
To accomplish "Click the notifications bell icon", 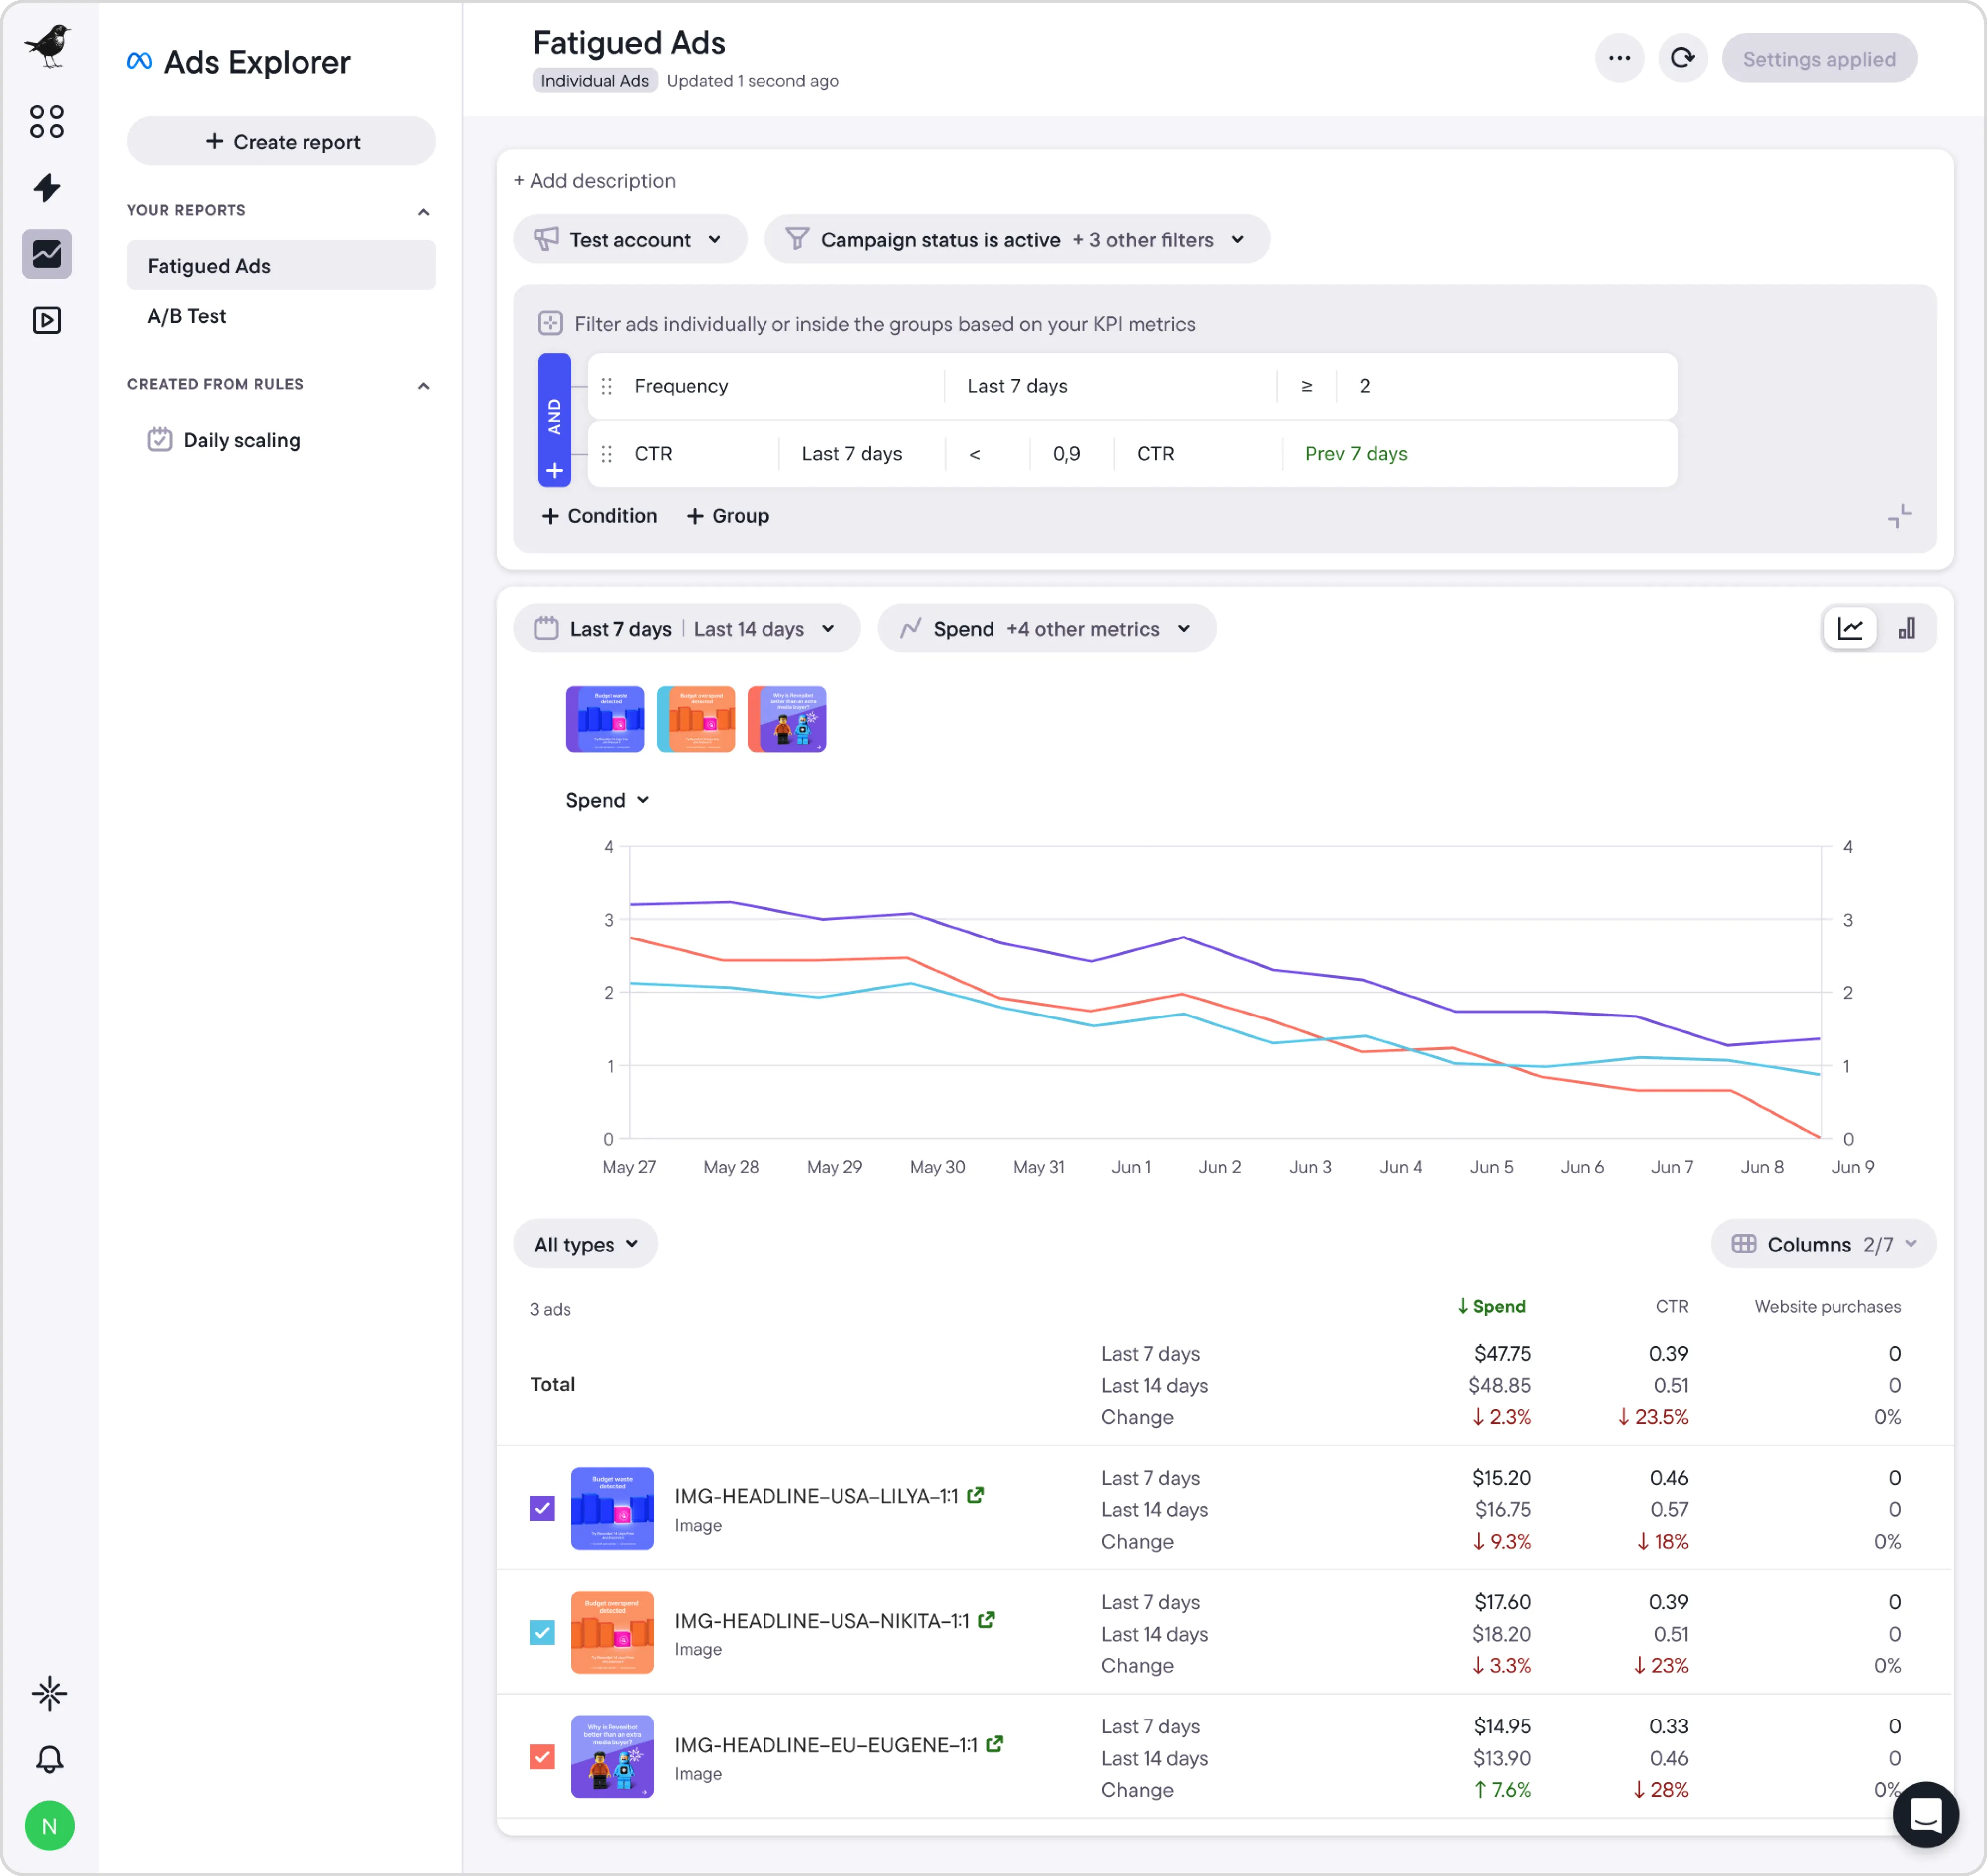I will point(49,1759).
